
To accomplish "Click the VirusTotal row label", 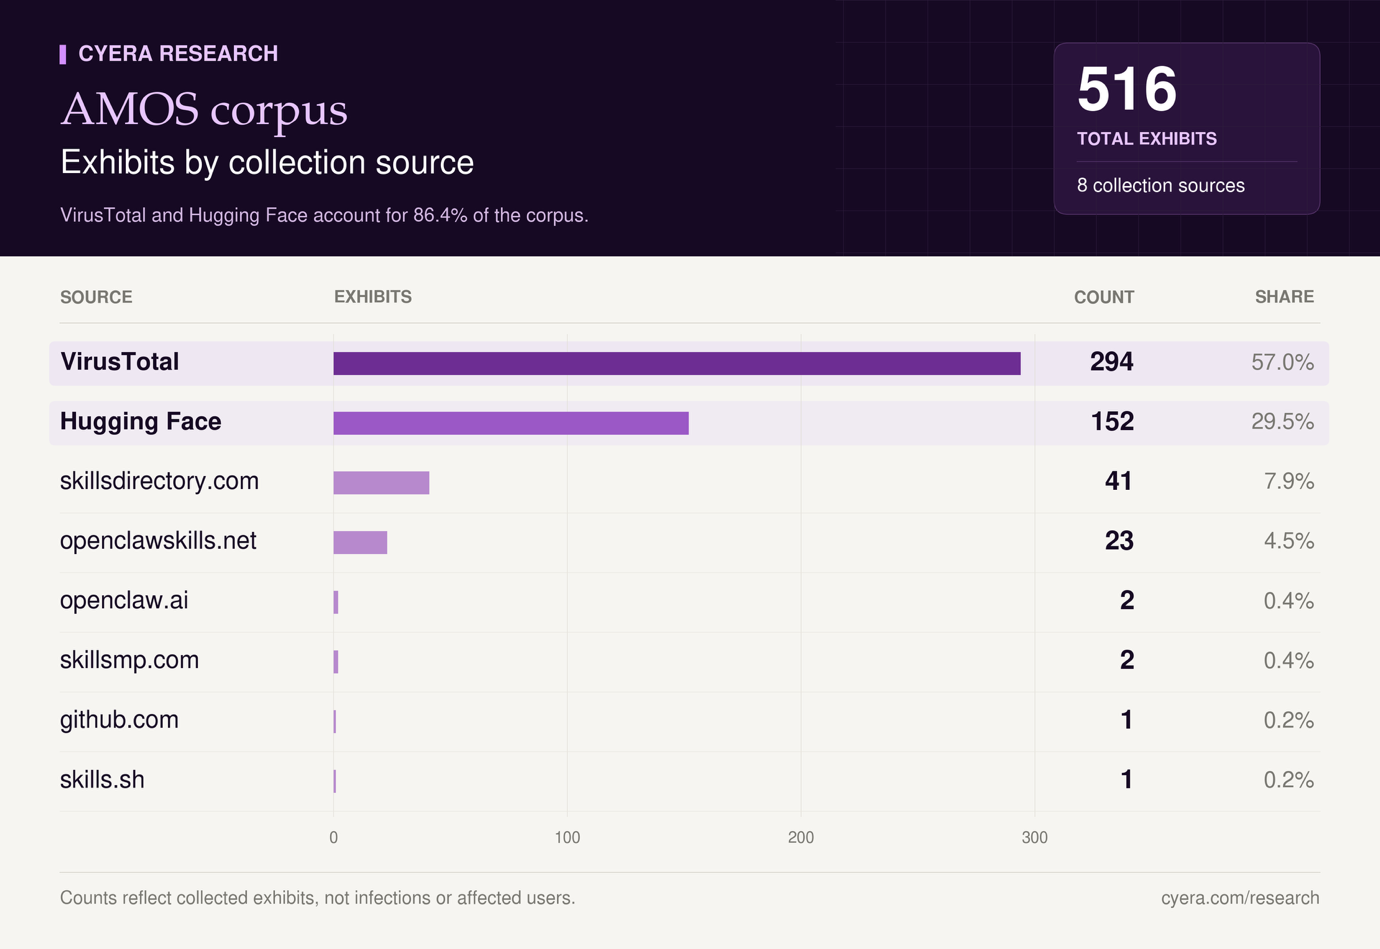I will [120, 362].
